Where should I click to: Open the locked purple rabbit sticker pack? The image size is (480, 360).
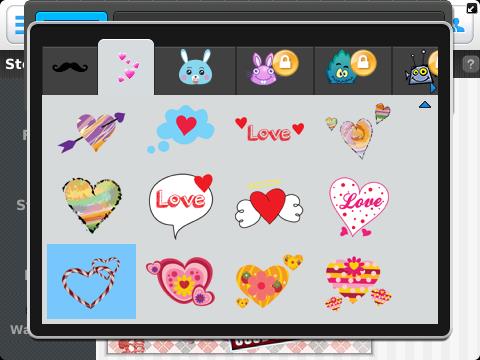tap(275, 71)
